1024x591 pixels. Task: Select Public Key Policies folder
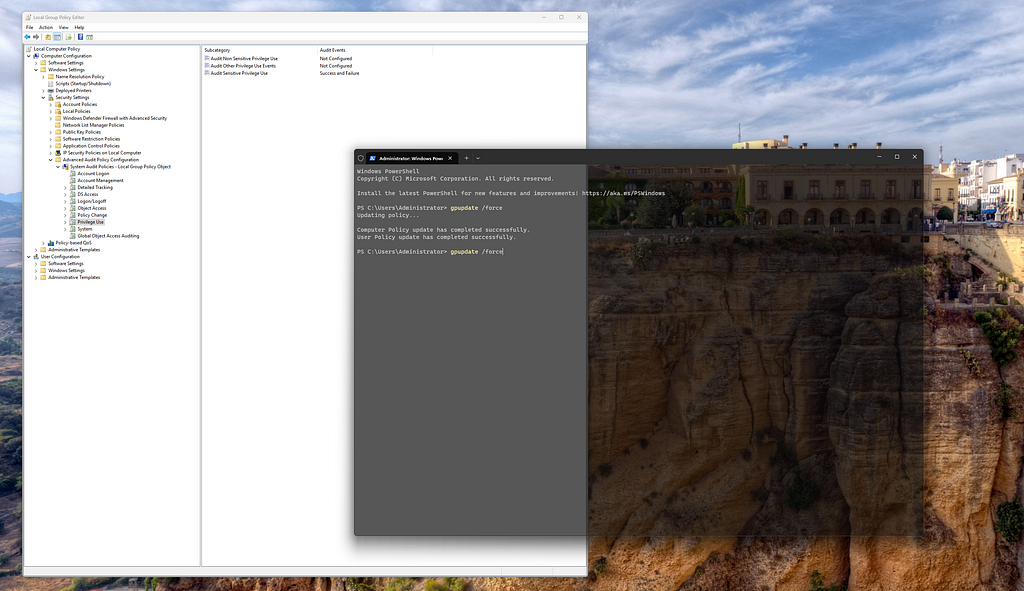click(82, 132)
